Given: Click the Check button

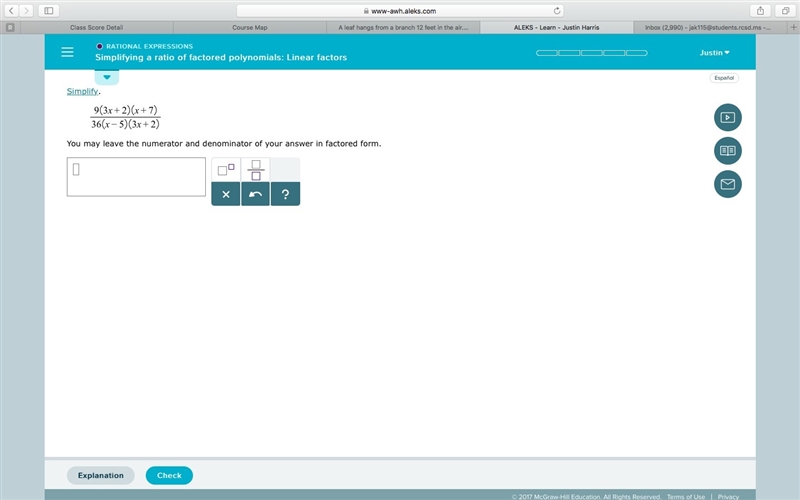Looking at the screenshot, I should click(169, 476).
